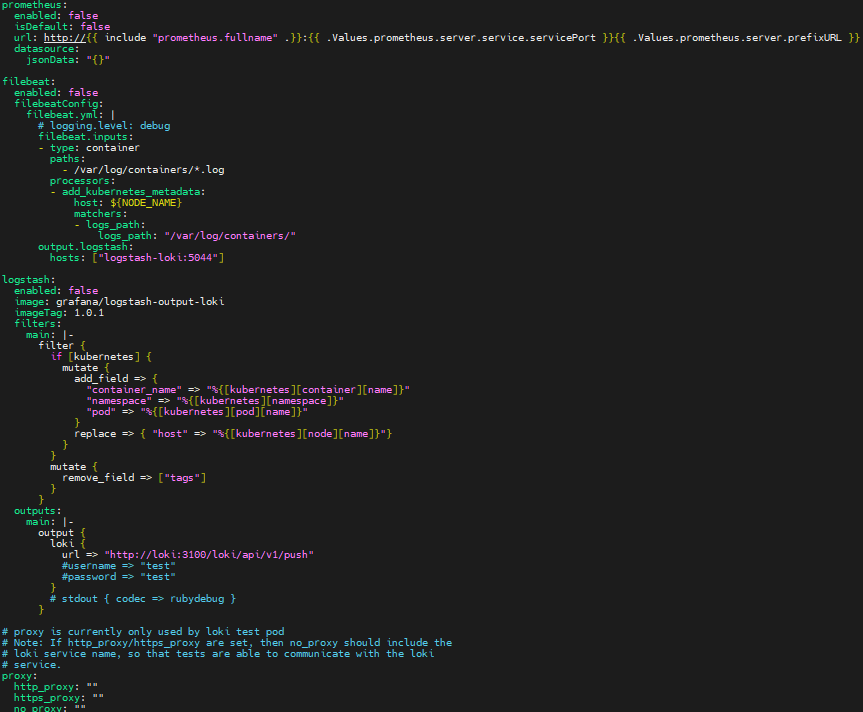Click "filebeat.inputs:" line
Screen dimensions: 863x712
pyautogui.click(x=86, y=136)
